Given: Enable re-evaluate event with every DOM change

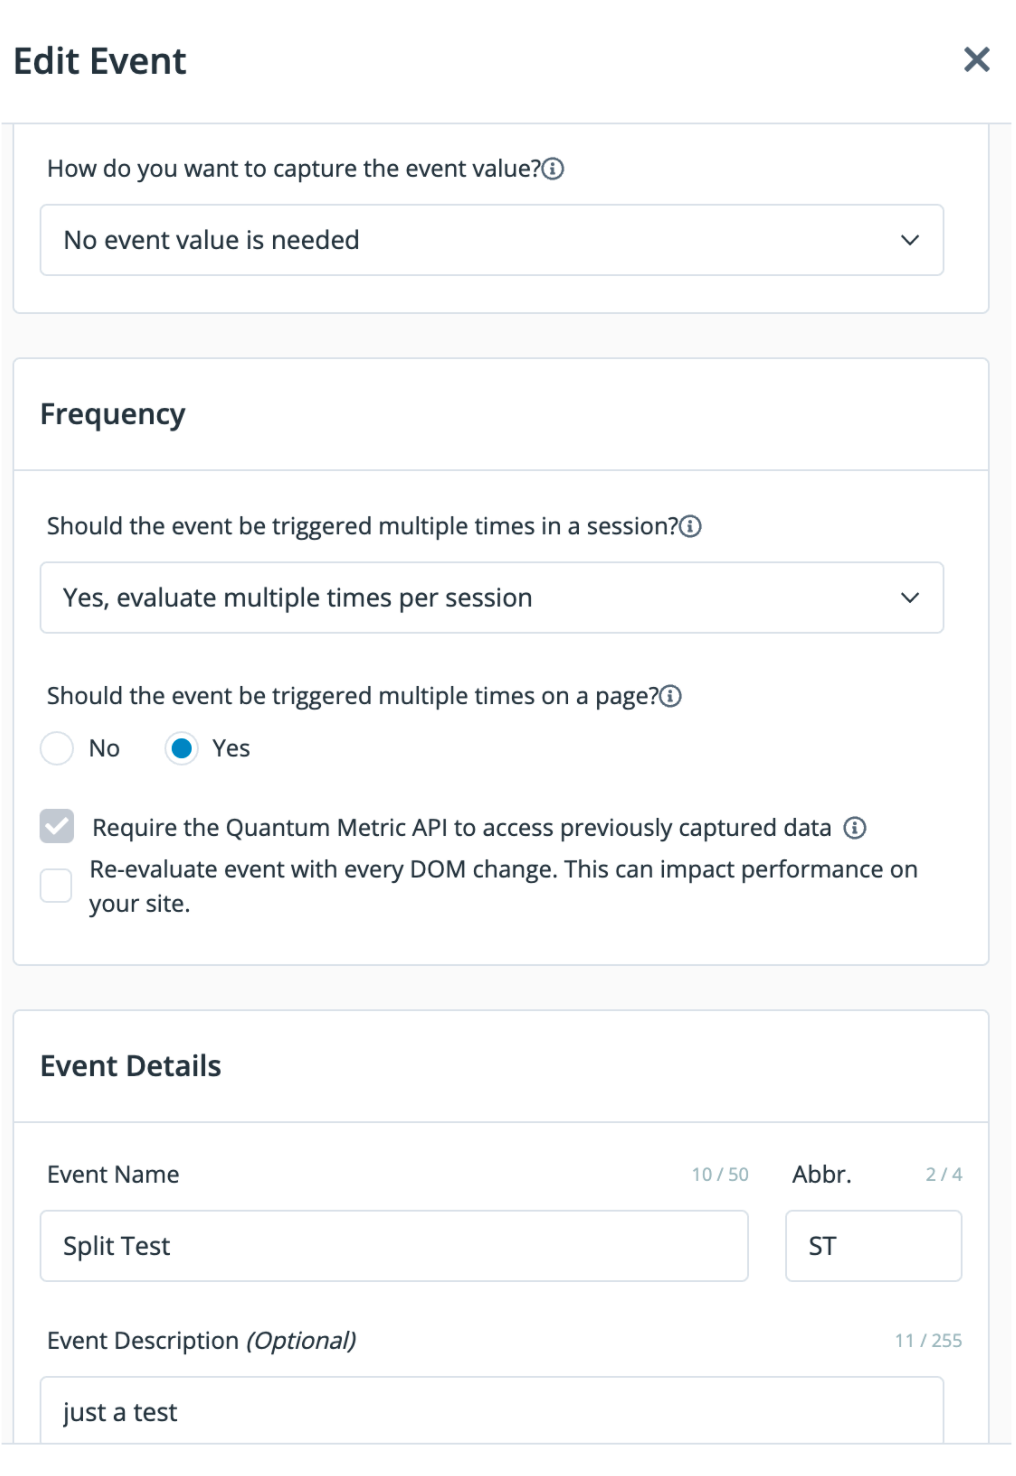Looking at the screenshot, I should 56,886.
